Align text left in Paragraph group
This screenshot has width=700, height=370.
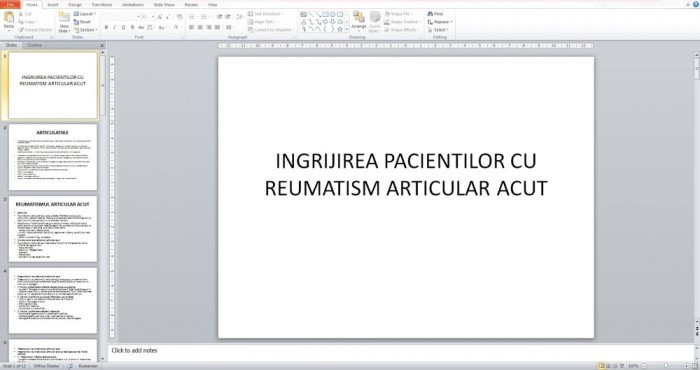pos(192,27)
